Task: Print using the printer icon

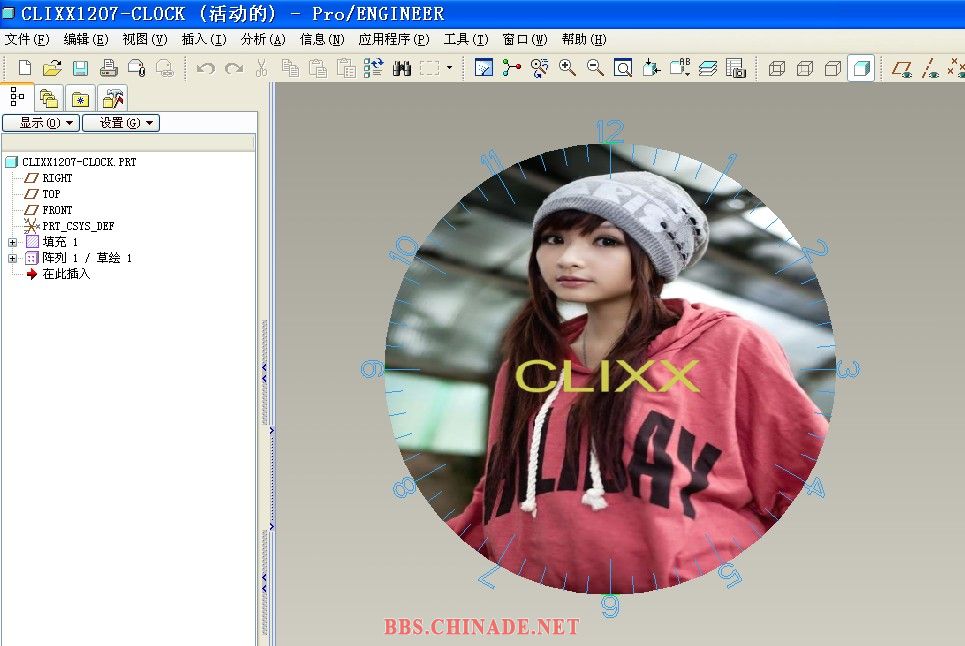Action: coord(108,68)
